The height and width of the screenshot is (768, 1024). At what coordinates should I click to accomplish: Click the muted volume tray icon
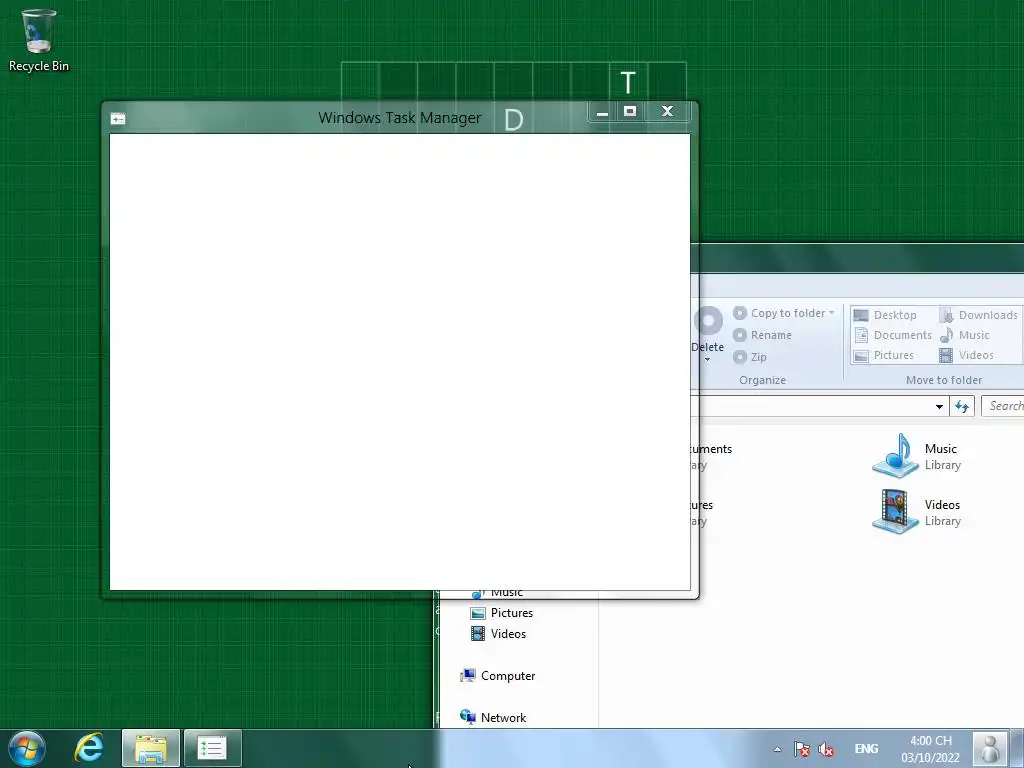tap(826, 749)
